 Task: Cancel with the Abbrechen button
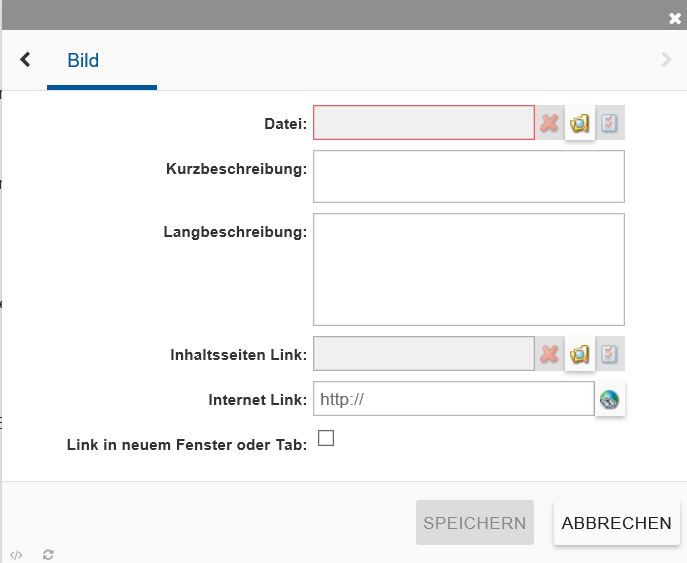tap(616, 523)
